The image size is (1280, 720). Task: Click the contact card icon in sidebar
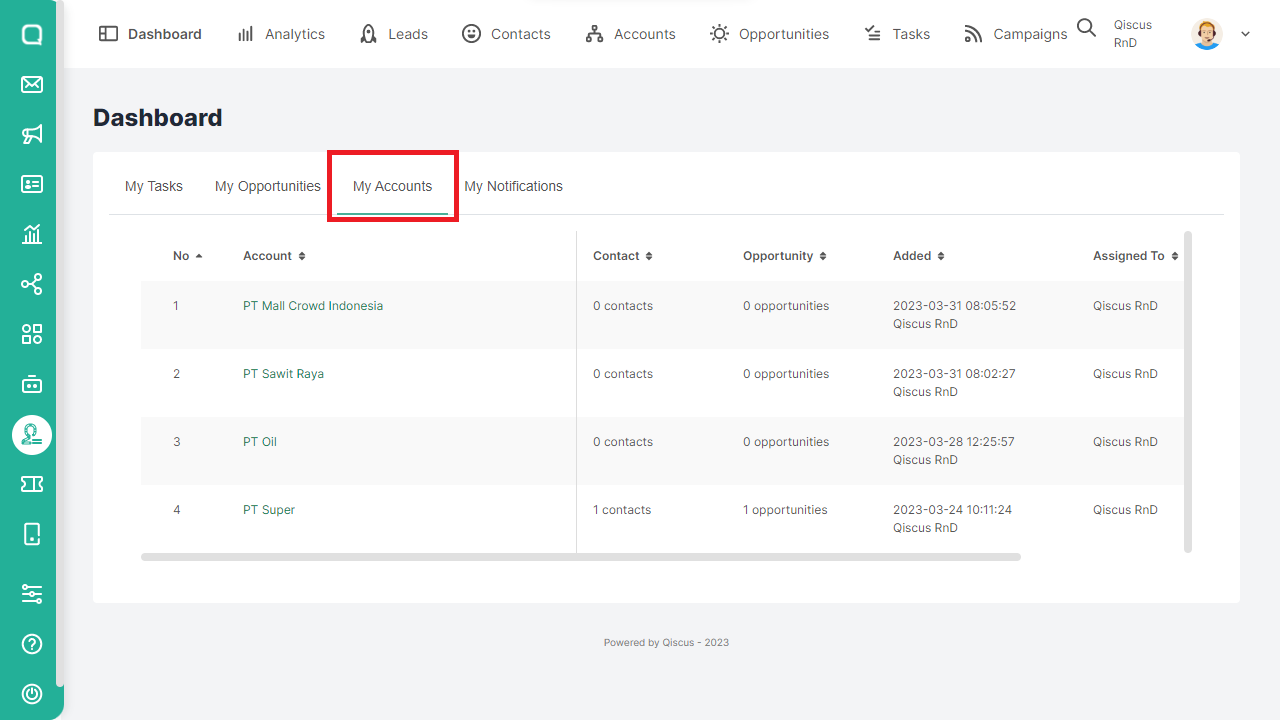coord(32,184)
